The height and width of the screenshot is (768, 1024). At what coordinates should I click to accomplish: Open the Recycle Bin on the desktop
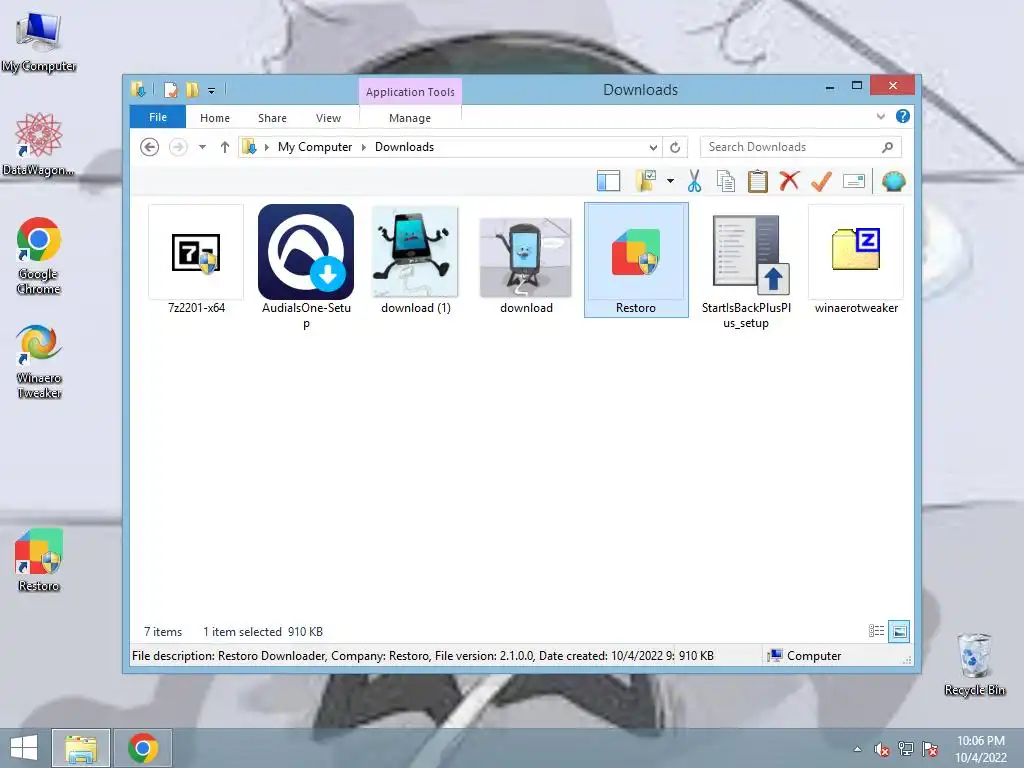click(x=974, y=664)
